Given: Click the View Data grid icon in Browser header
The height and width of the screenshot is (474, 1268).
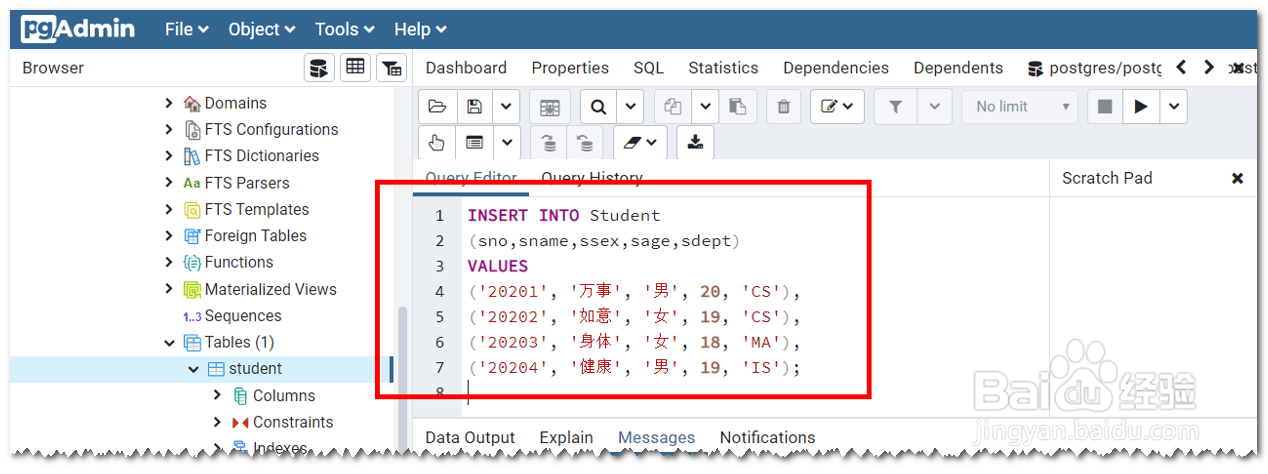Looking at the screenshot, I should point(355,68).
